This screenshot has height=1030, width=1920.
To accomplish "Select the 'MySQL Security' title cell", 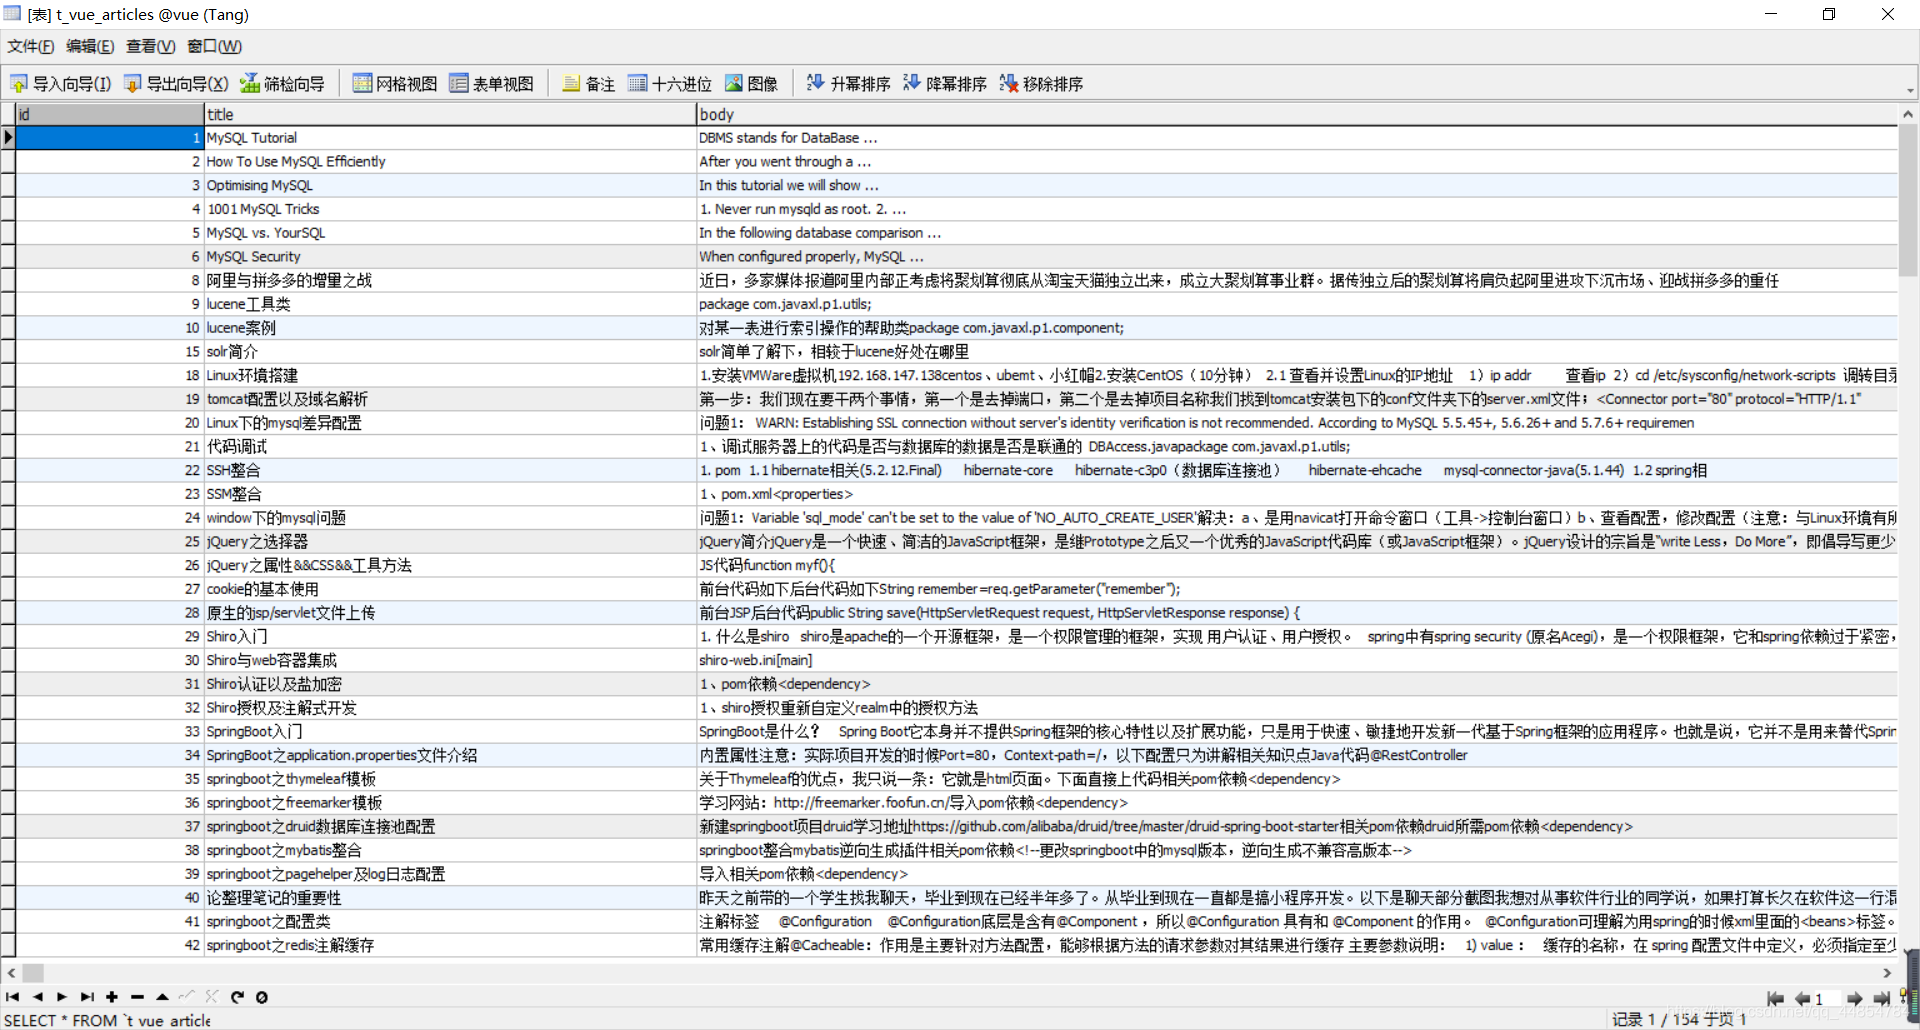I will (450, 257).
